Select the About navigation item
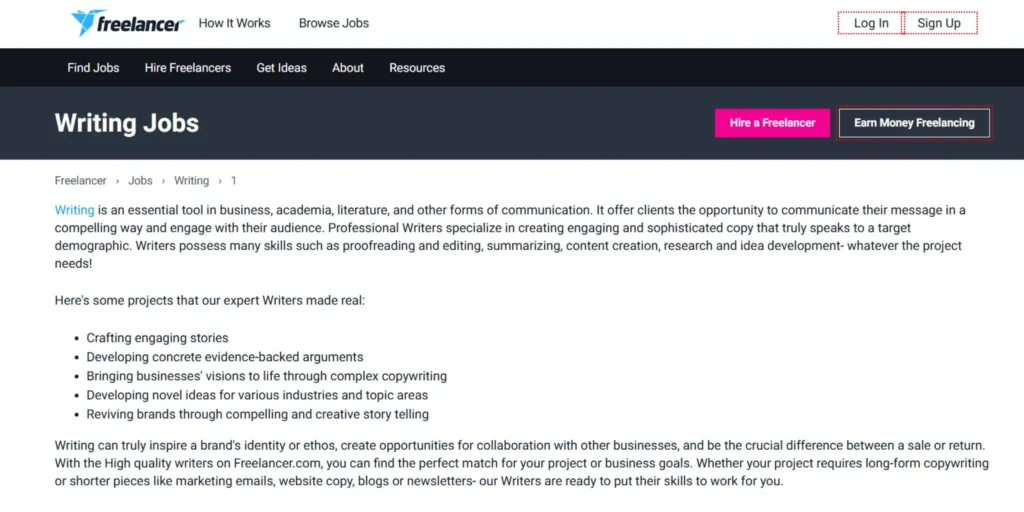1024x512 pixels. [x=348, y=68]
